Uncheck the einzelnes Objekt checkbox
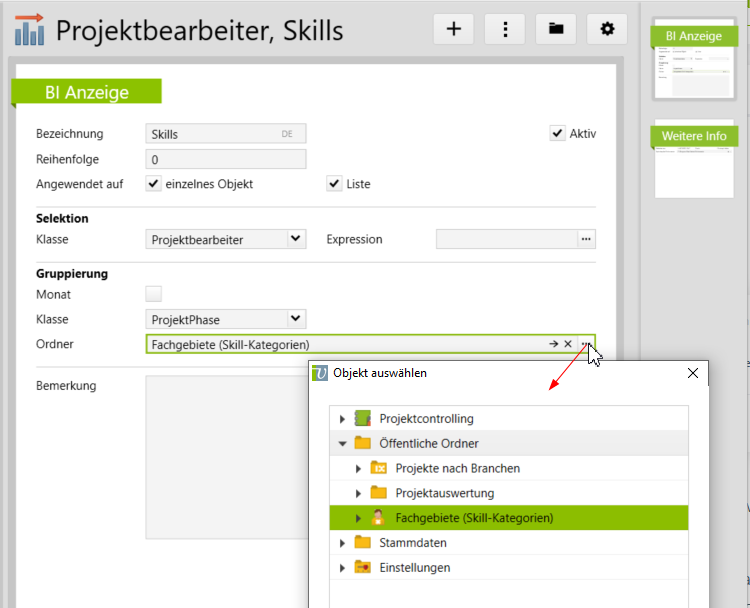The height and width of the screenshot is (608, 750). tap(154, 184)
